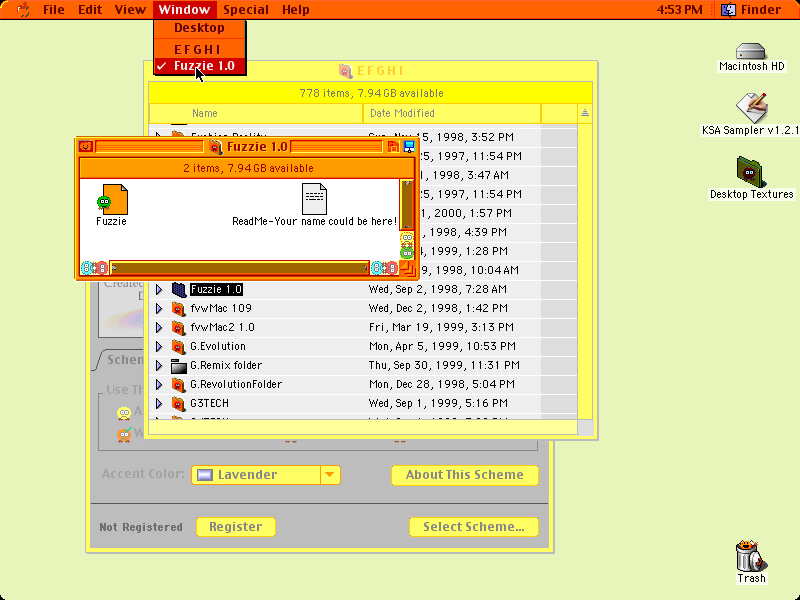Click the blue scroll arrow at horizontal scrollbar's left end
Screen dimensions: 800x600
(x=87, y=268)
